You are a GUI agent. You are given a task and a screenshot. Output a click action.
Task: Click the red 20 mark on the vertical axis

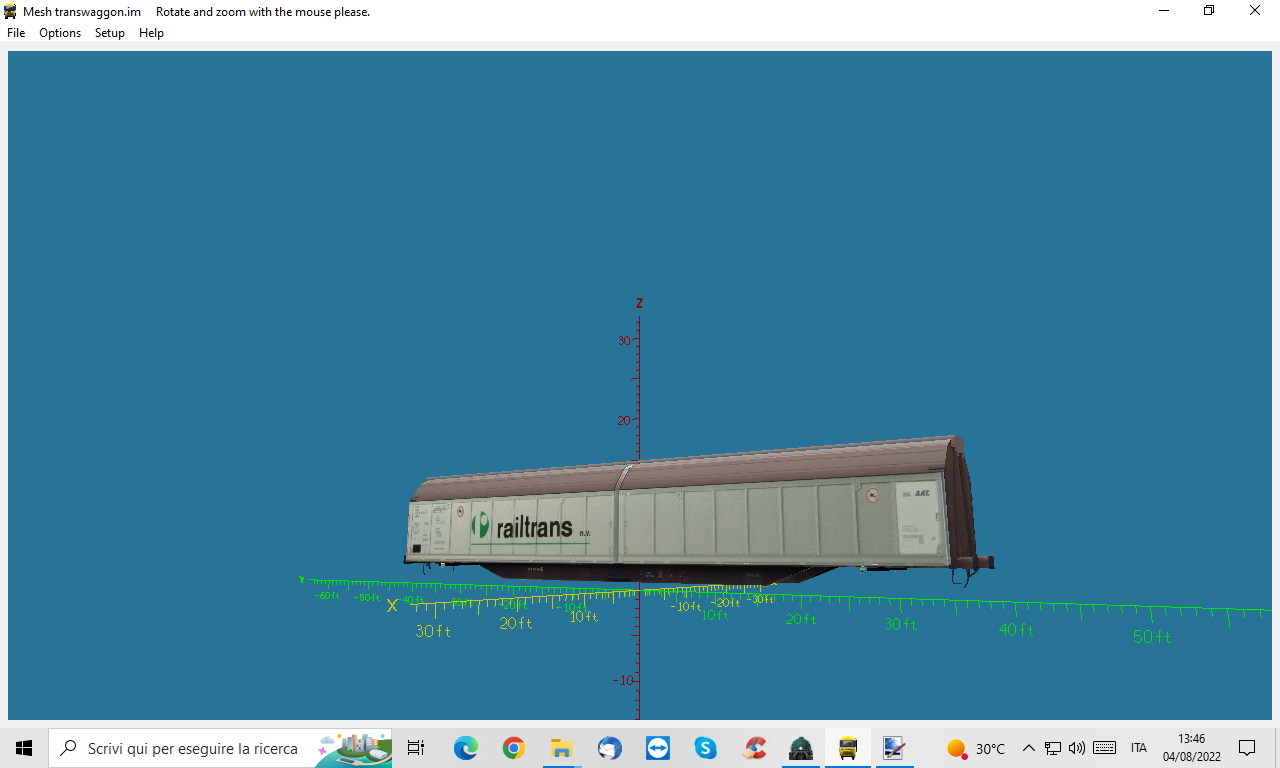(624, 420)
